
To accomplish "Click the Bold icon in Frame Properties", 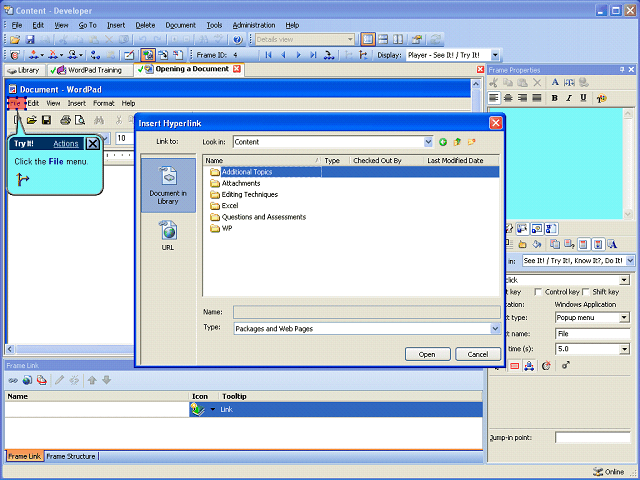I will 554,98.
